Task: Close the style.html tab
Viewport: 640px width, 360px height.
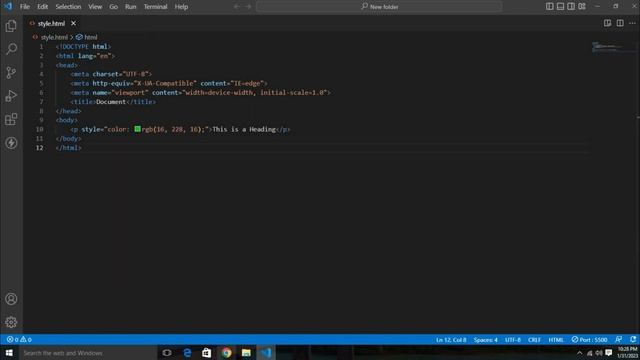Action: coord(73,23)
